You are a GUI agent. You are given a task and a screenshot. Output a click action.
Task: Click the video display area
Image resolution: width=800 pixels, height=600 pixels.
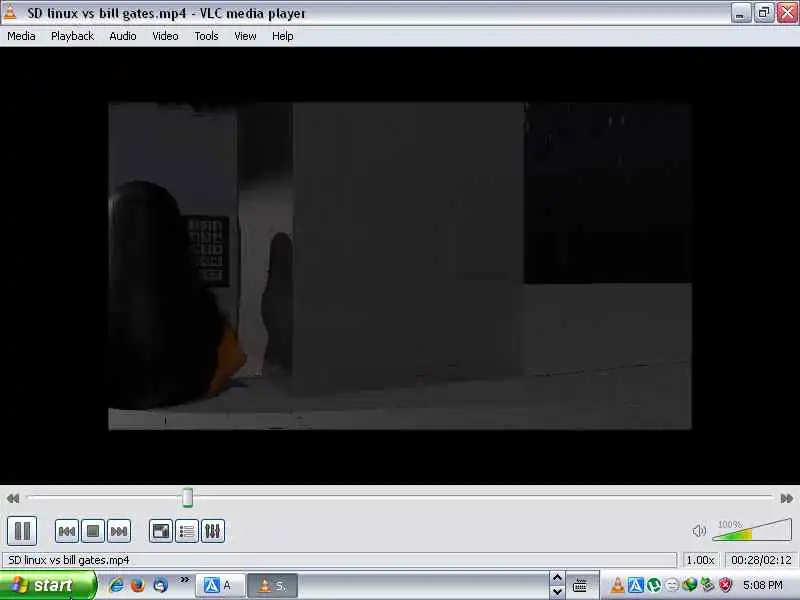coord(400,266)
